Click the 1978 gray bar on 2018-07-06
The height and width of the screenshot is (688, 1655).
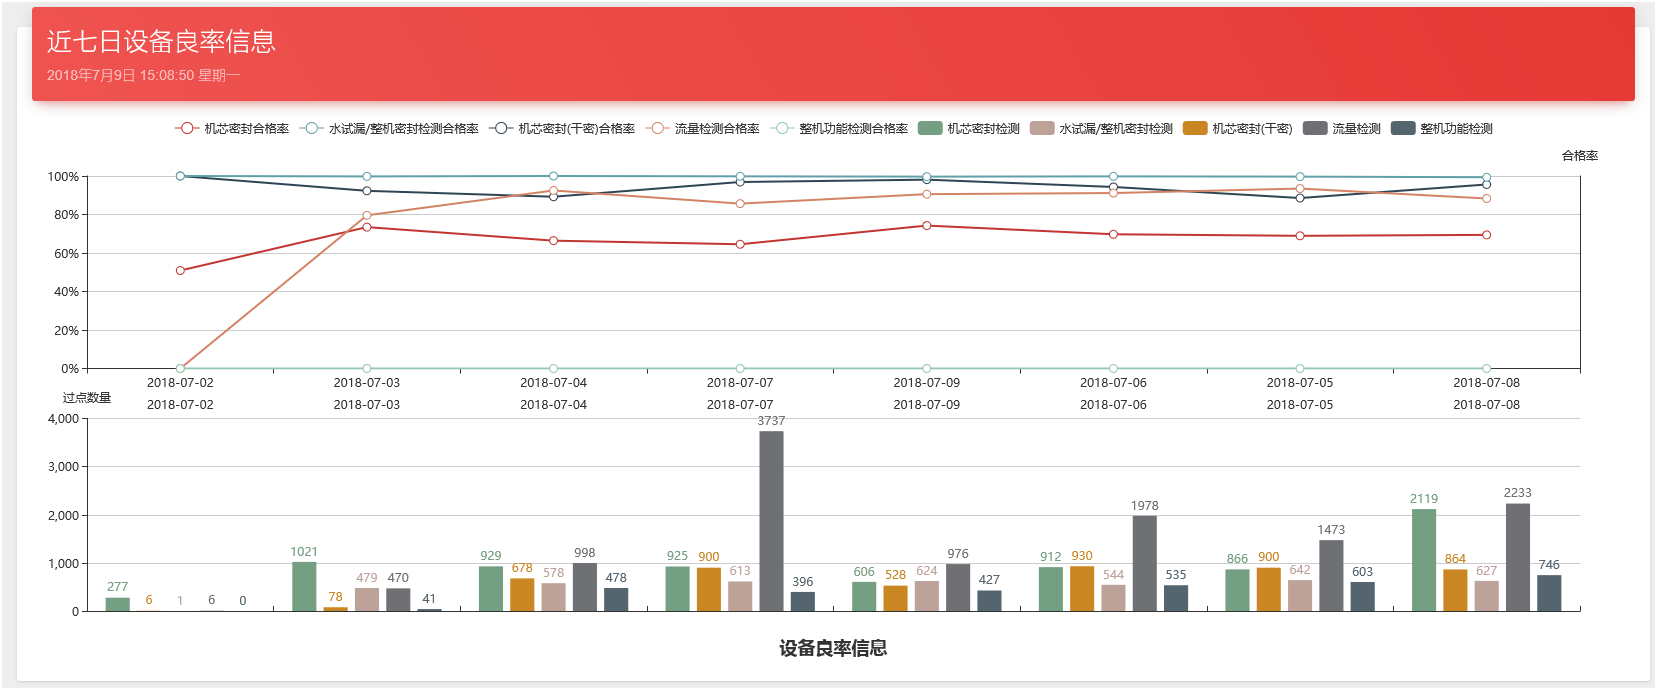[x=1144, y=563]
